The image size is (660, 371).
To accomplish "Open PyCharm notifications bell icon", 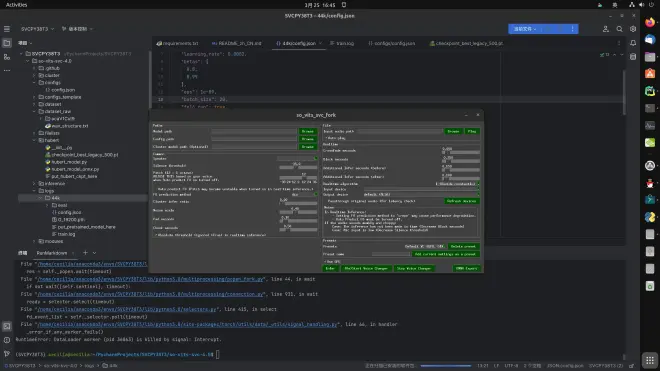I will click(x=633, y=43).
